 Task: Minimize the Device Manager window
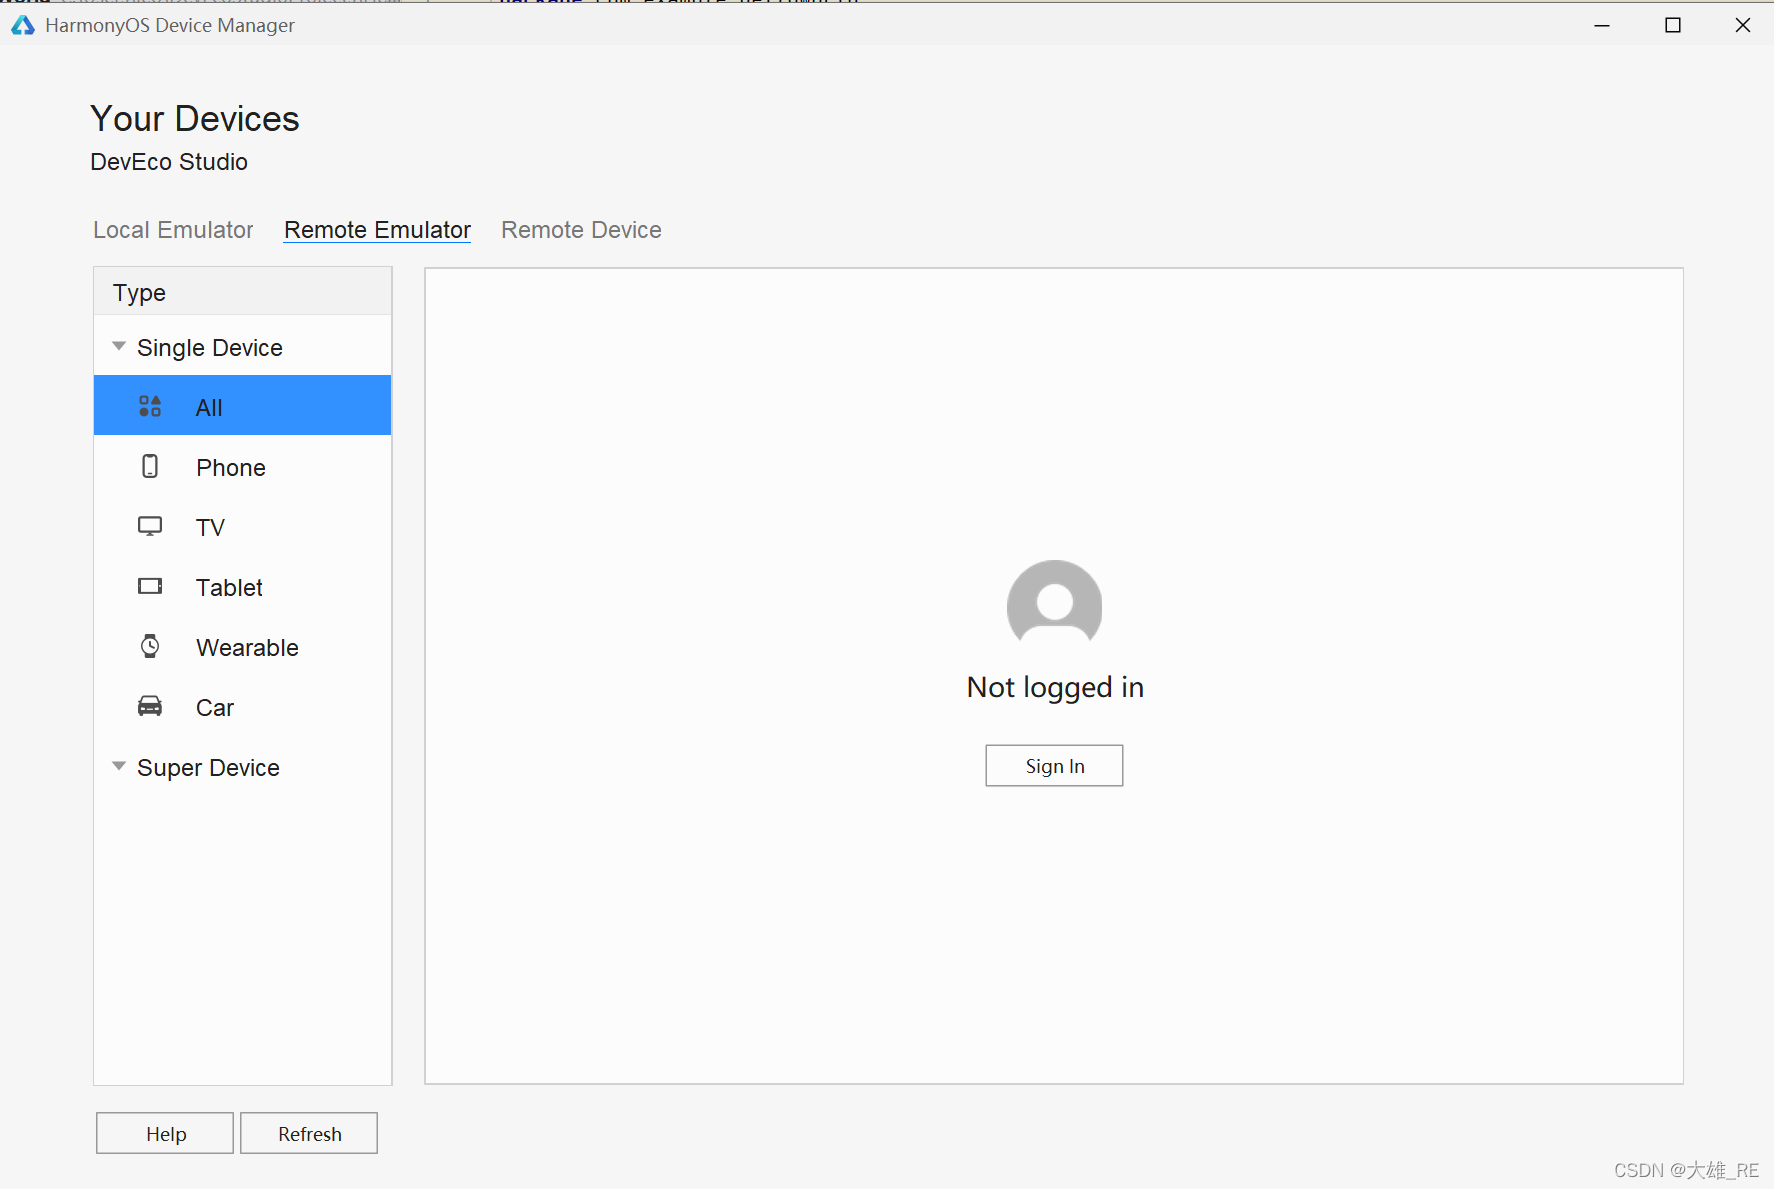[1602, 25]
